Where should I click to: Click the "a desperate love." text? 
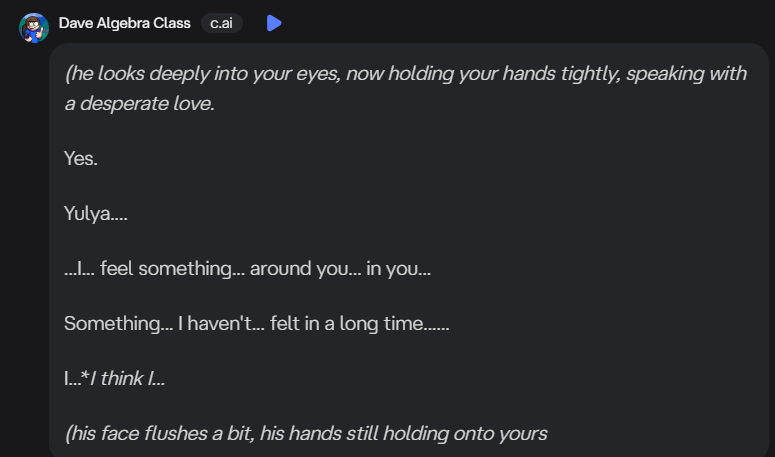[140, 103]
